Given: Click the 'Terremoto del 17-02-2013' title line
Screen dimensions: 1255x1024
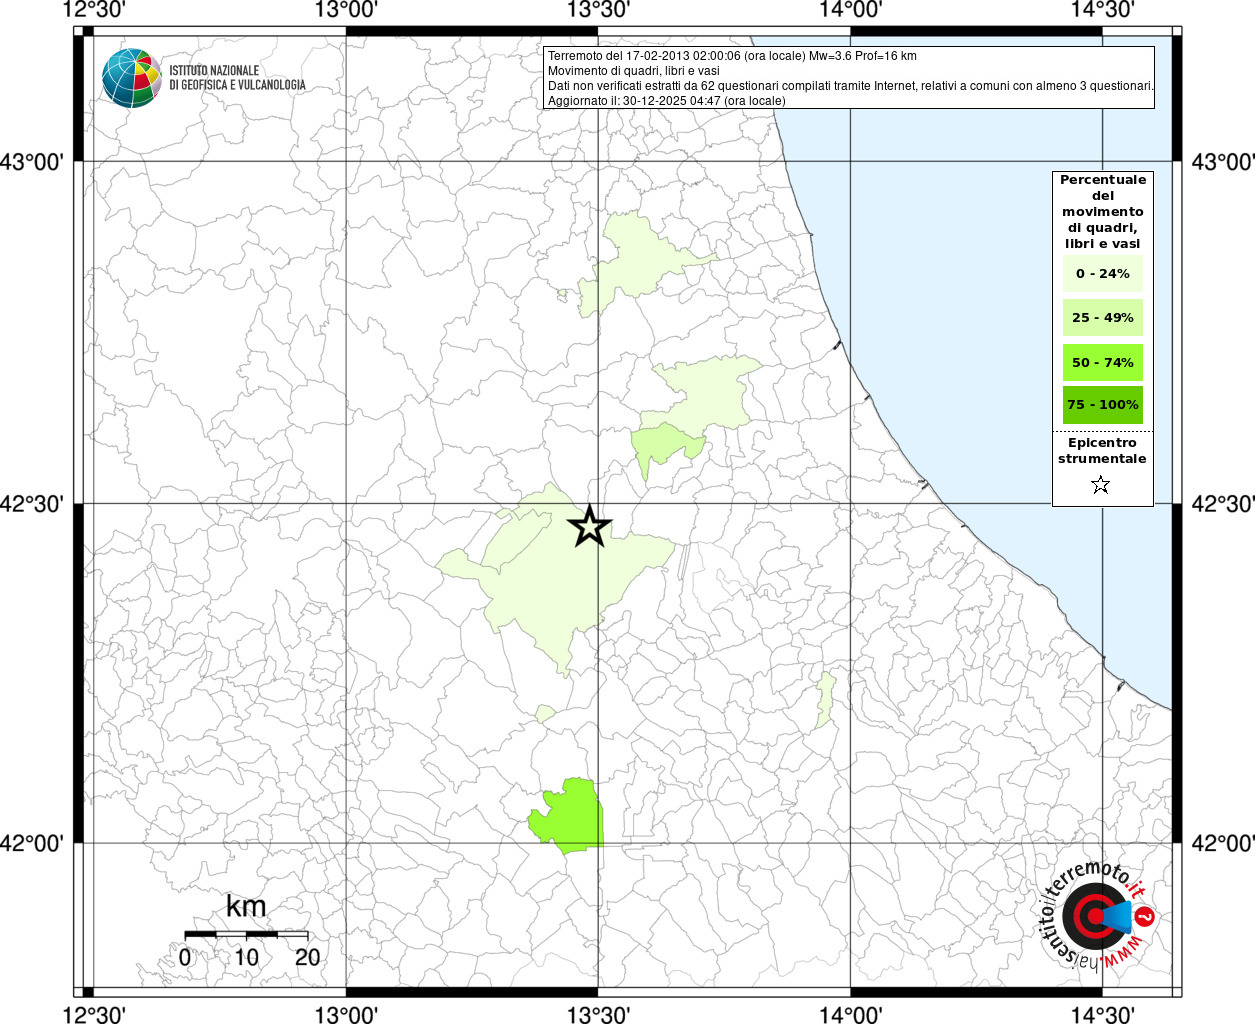Looking at the screenshot, I should tap(732, 56).
